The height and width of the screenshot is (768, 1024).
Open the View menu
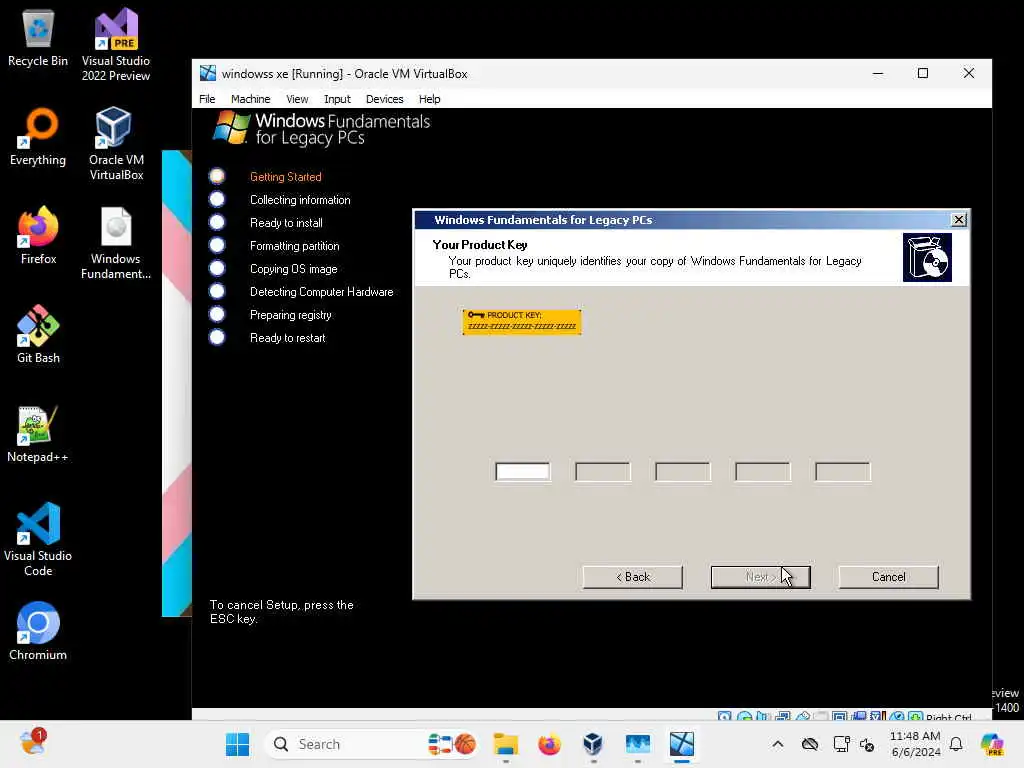296,99
